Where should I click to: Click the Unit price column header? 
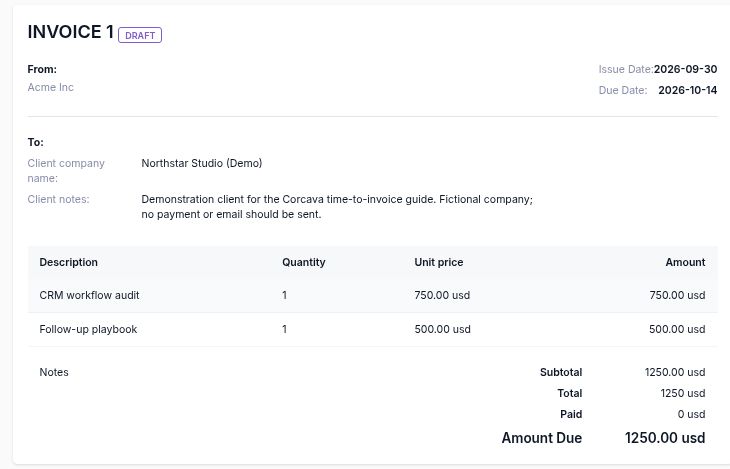[439, 262]
